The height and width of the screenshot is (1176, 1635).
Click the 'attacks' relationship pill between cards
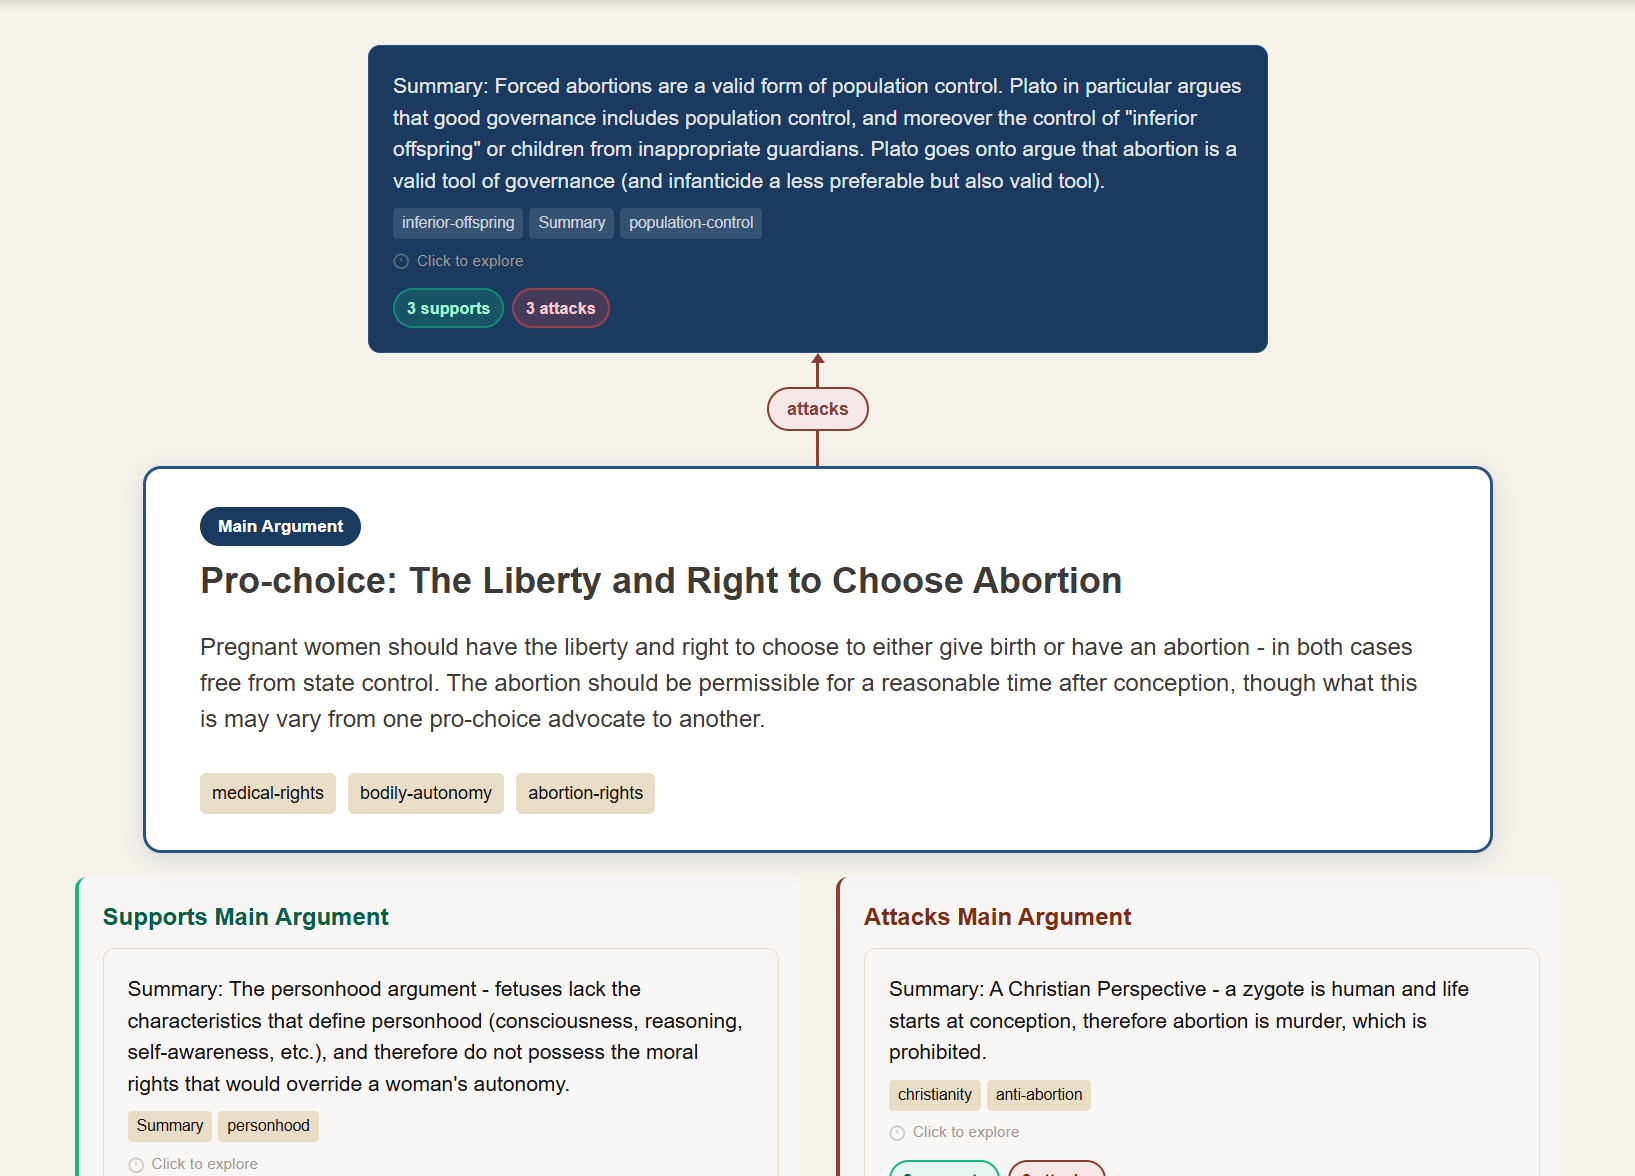point(817,408)
